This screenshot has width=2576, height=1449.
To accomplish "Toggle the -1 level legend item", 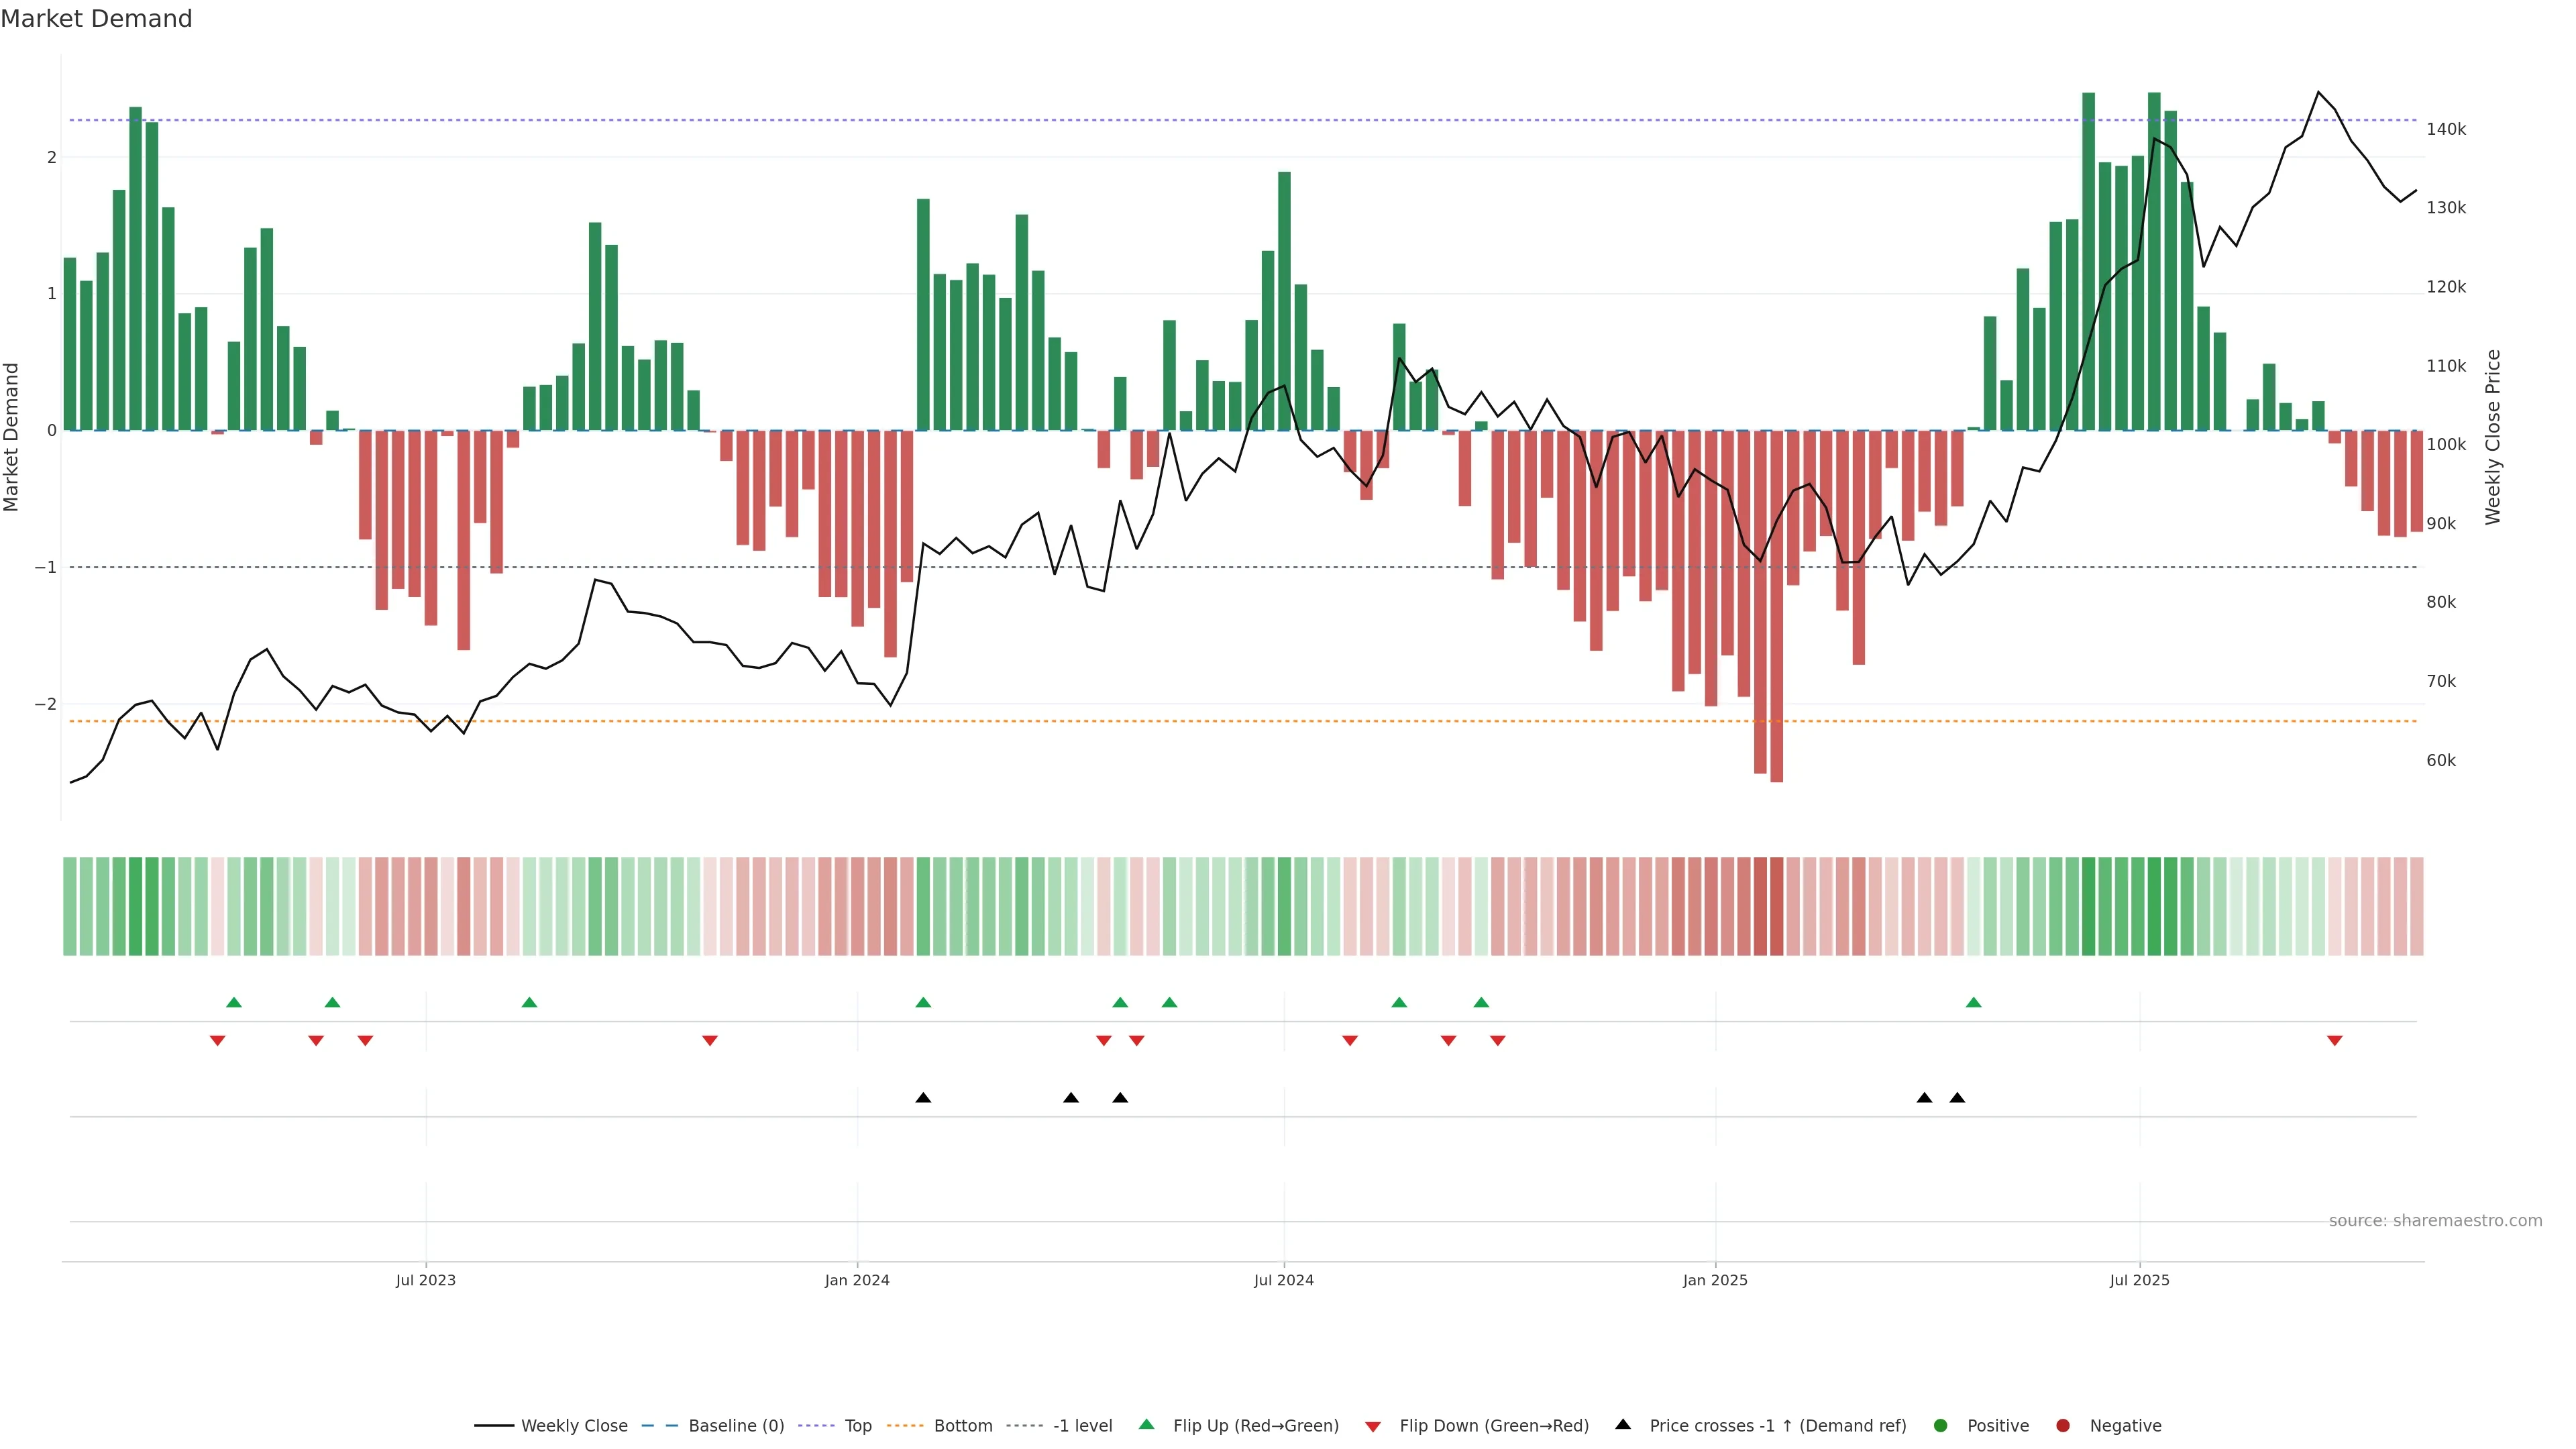I will [x=1082, y=1426].
